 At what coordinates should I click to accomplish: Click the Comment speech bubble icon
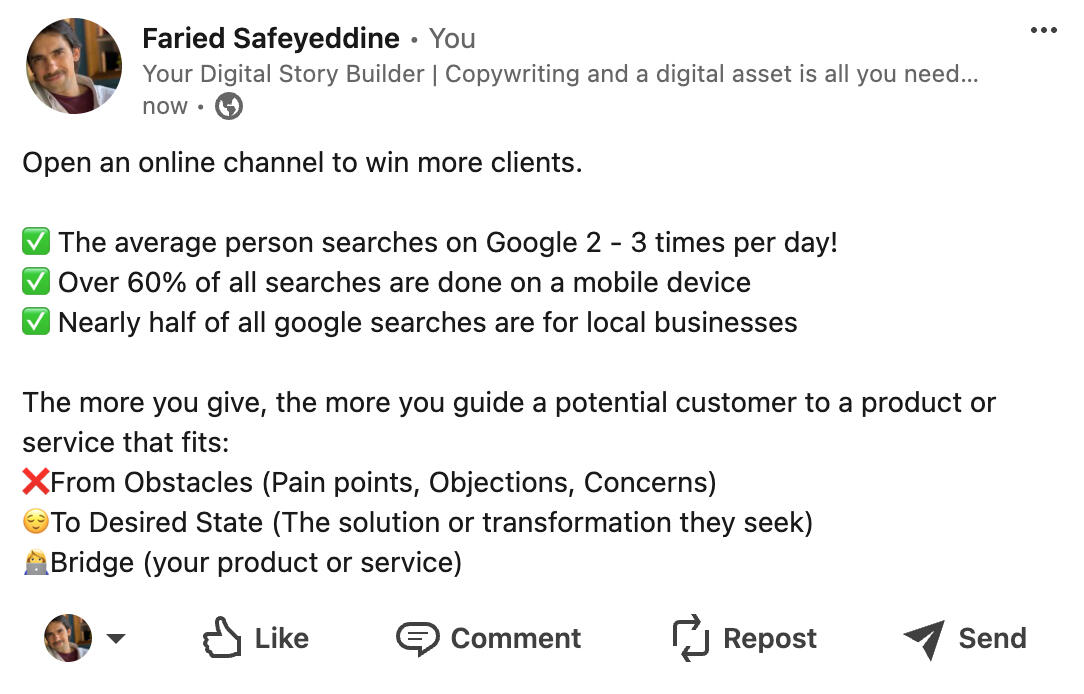418,638
